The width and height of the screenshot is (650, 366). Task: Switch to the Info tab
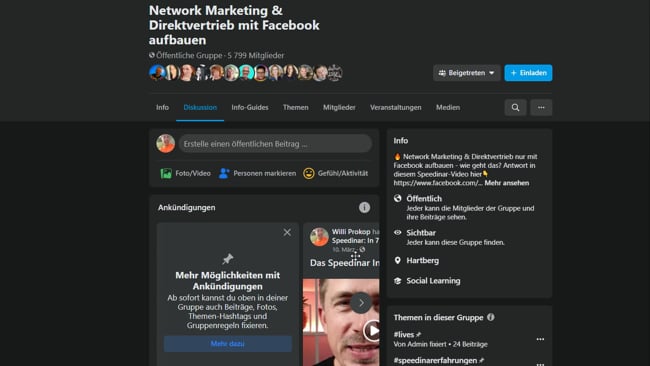[162, 107]
